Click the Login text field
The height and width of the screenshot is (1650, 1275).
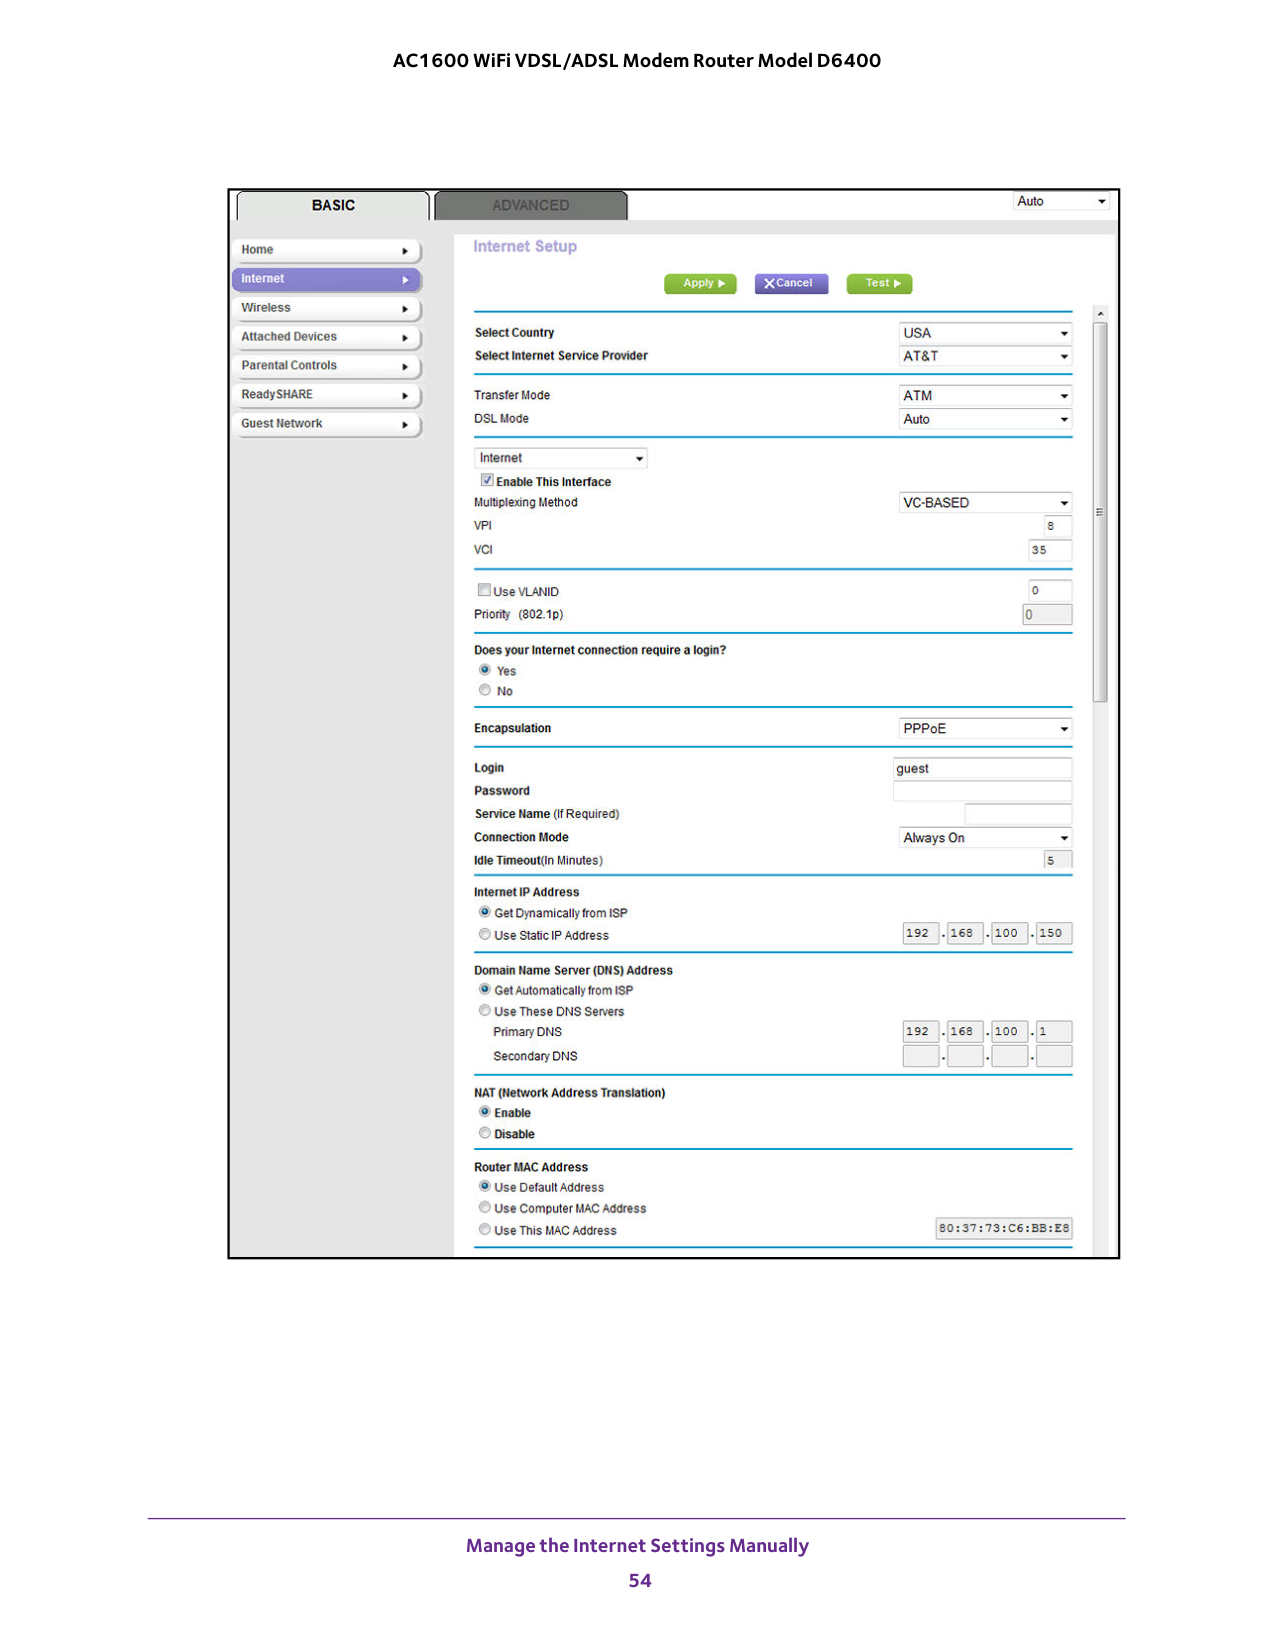coord(982,768)
